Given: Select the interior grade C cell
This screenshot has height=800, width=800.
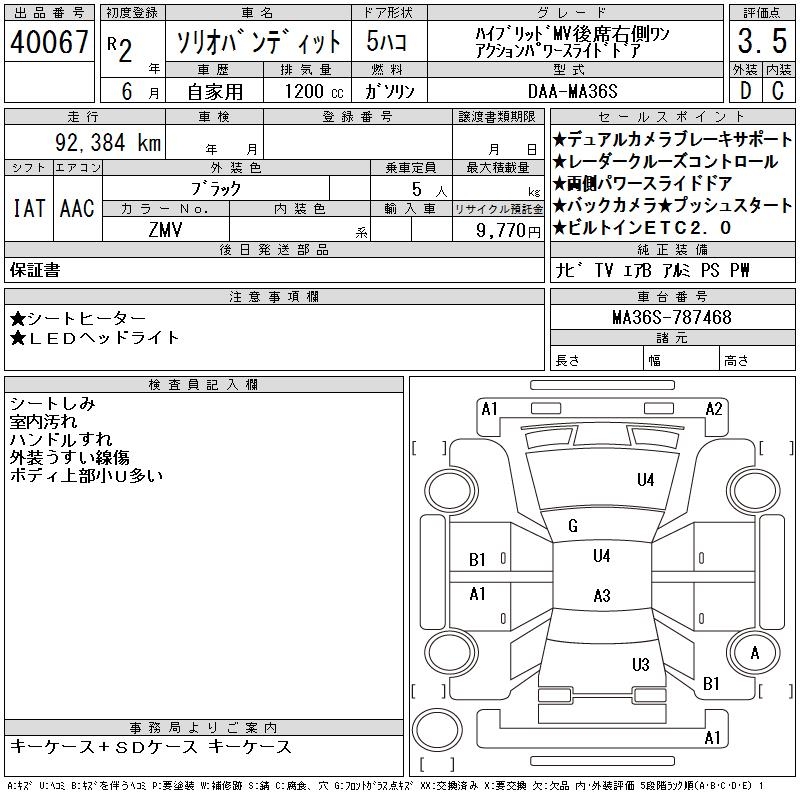Looking at the screenshot, I should (x=775, y=90).
